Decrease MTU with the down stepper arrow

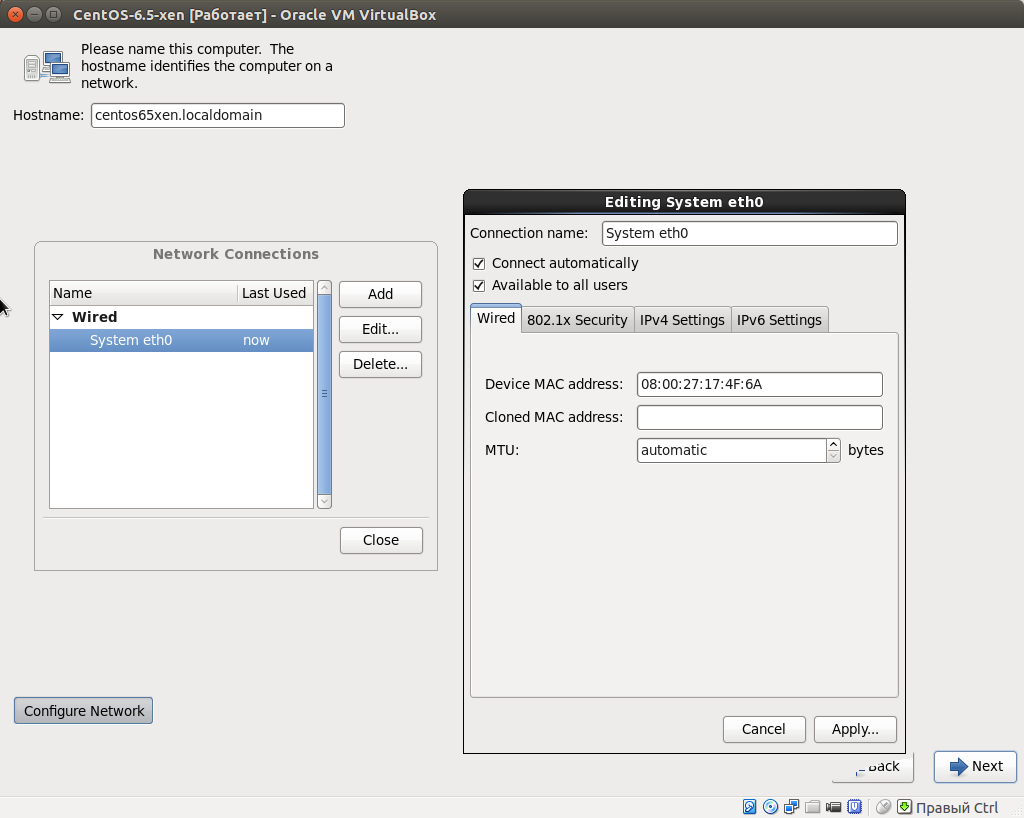[x=833, y=456]
